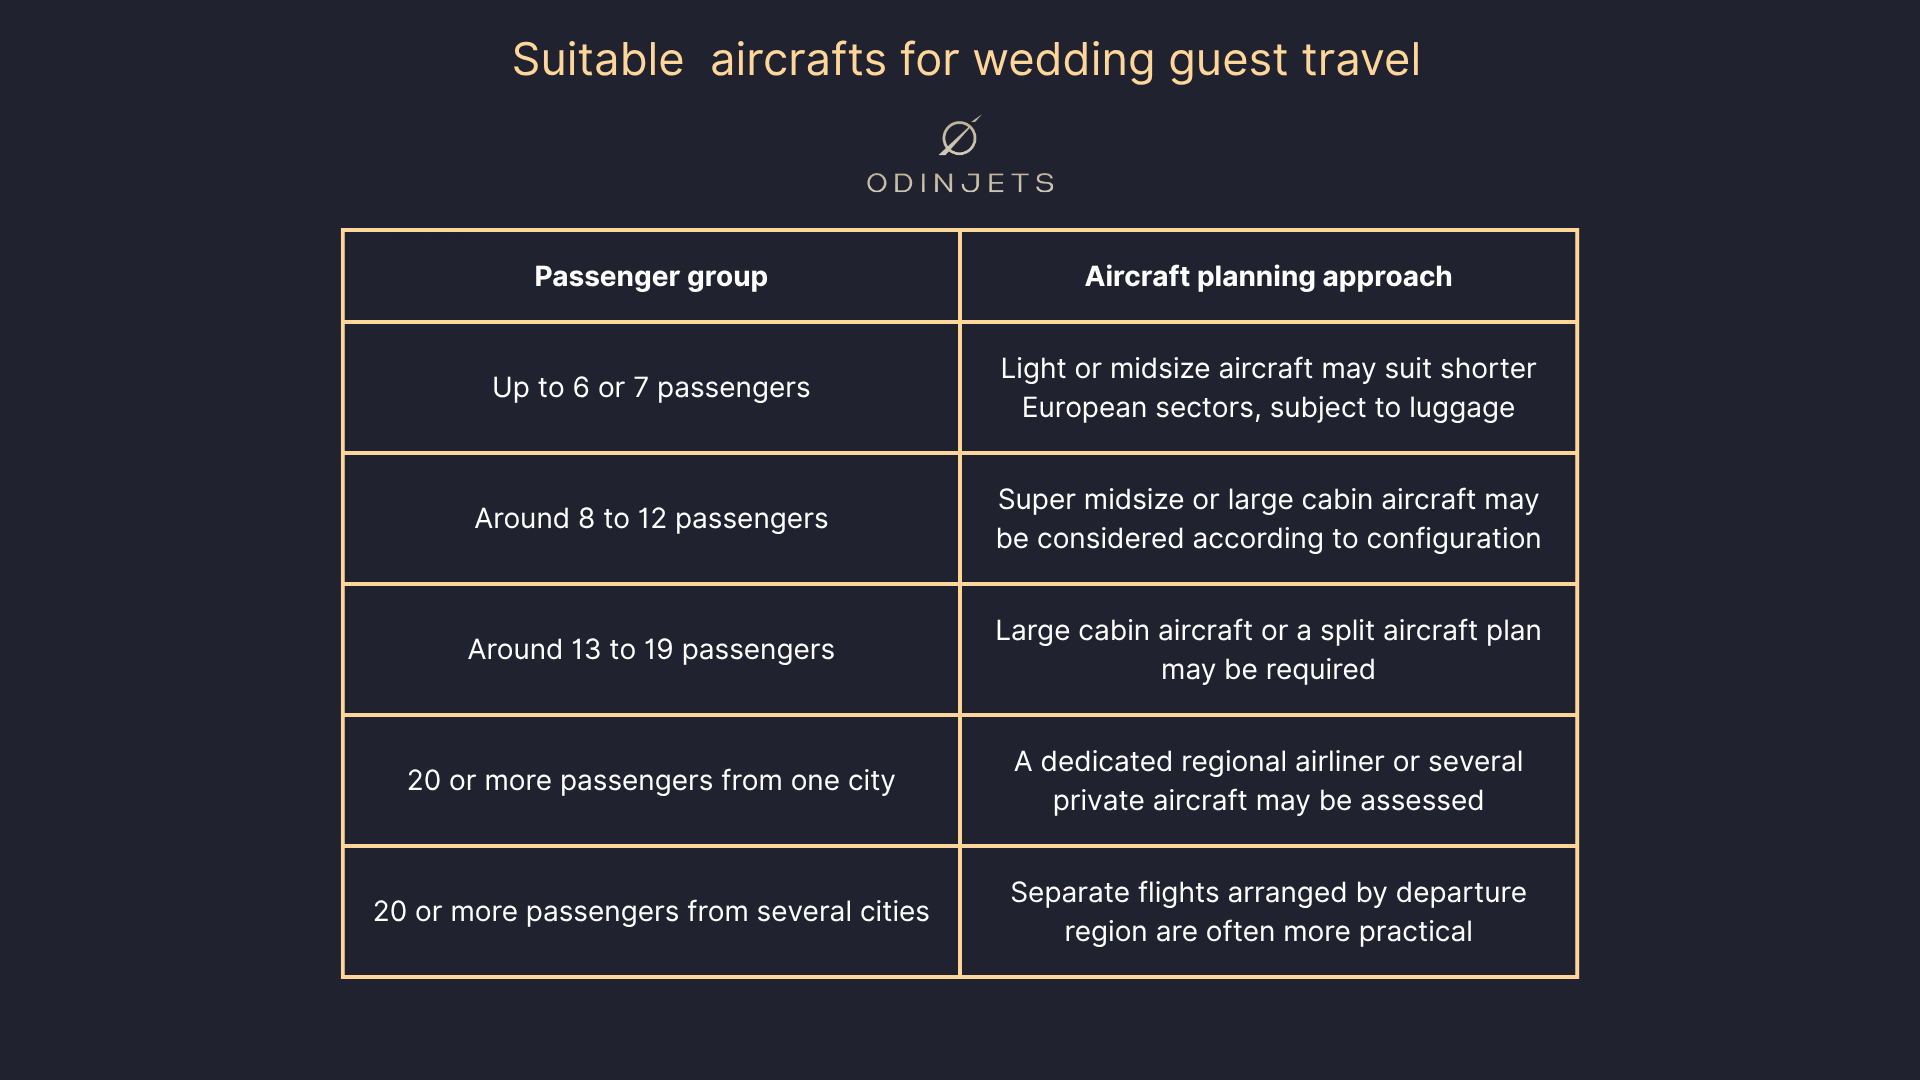Select the title 'Suitable aircrafts for wedding guest travel'
Viewport: 1920px width, 1080px height.
pos(966,60)
